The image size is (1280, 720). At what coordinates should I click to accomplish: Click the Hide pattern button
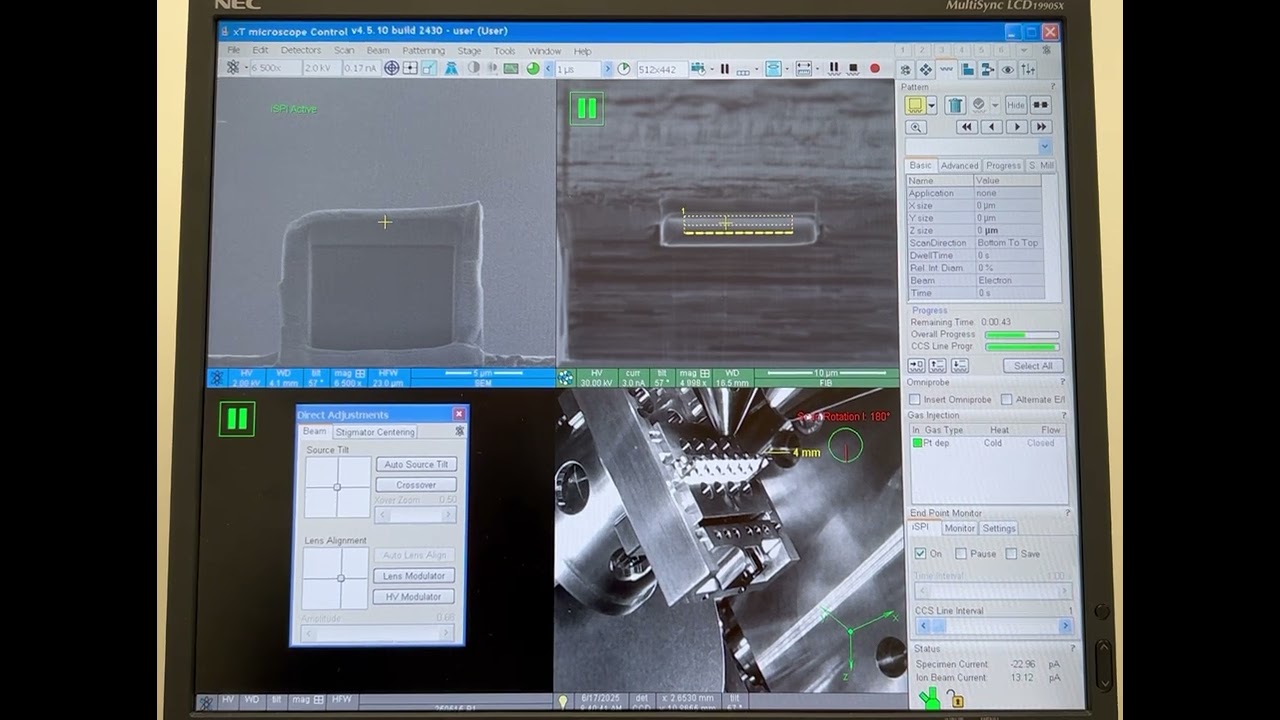(x=1016, y=105)
